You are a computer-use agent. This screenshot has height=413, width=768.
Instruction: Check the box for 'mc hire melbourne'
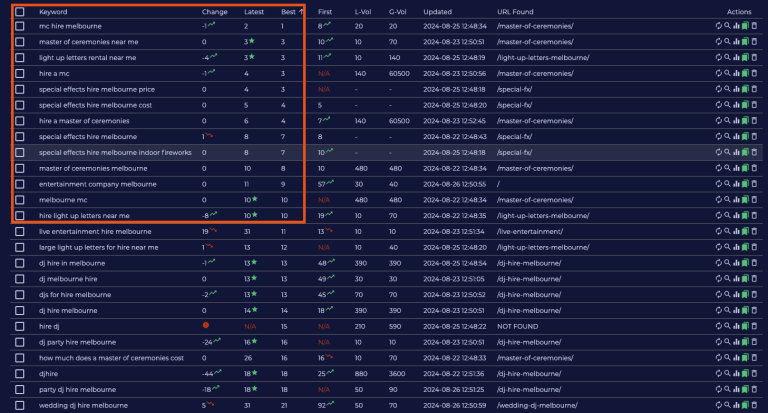20,26
